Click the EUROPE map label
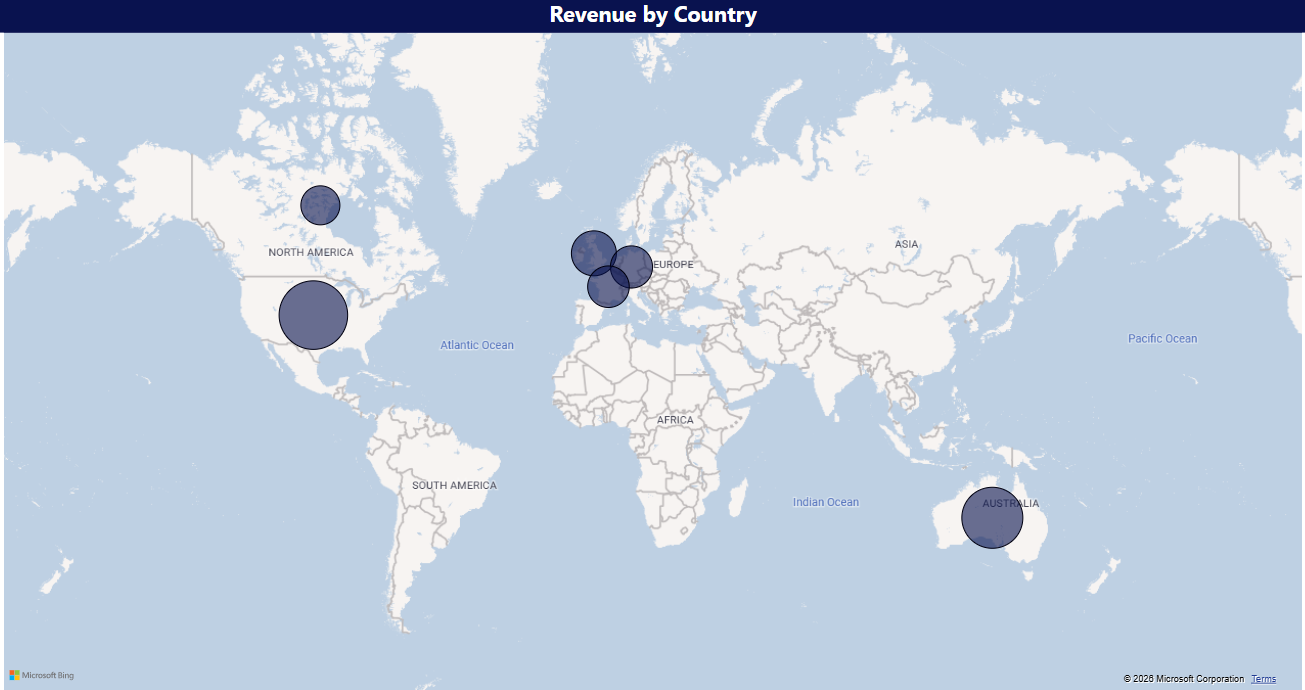This screenshot has width=1305, height=690. [676, 265]
